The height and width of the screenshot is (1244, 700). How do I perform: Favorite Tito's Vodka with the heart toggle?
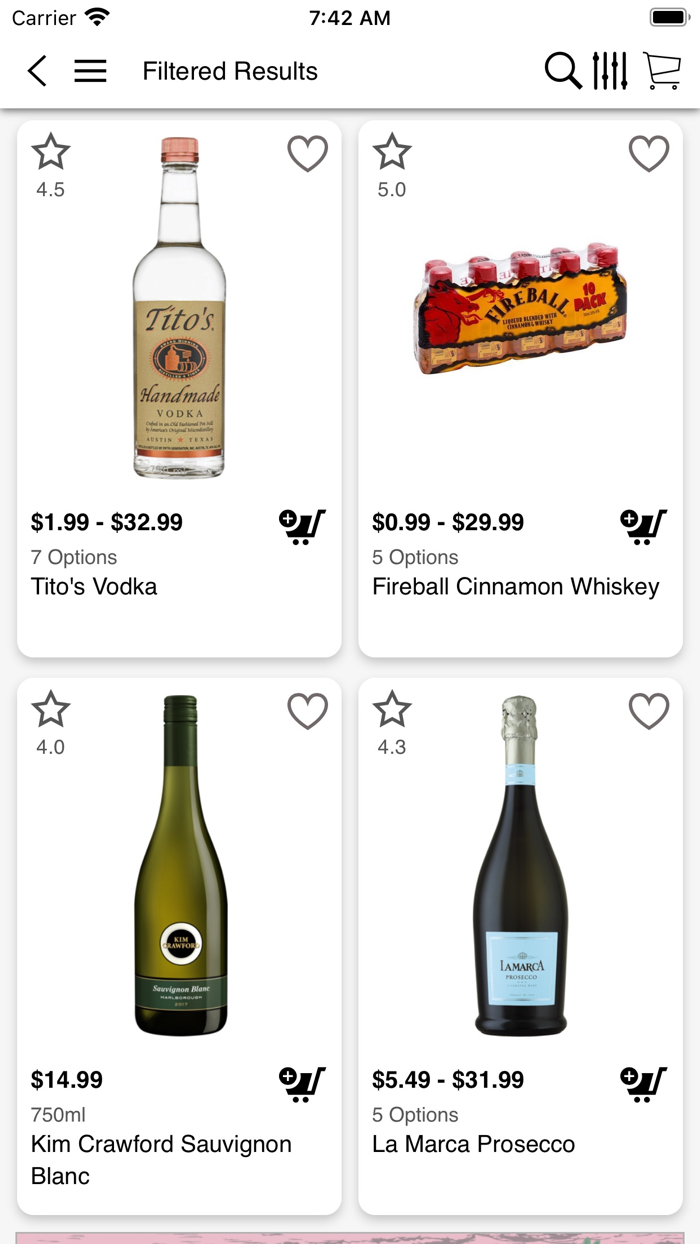[x=307, y=153]
